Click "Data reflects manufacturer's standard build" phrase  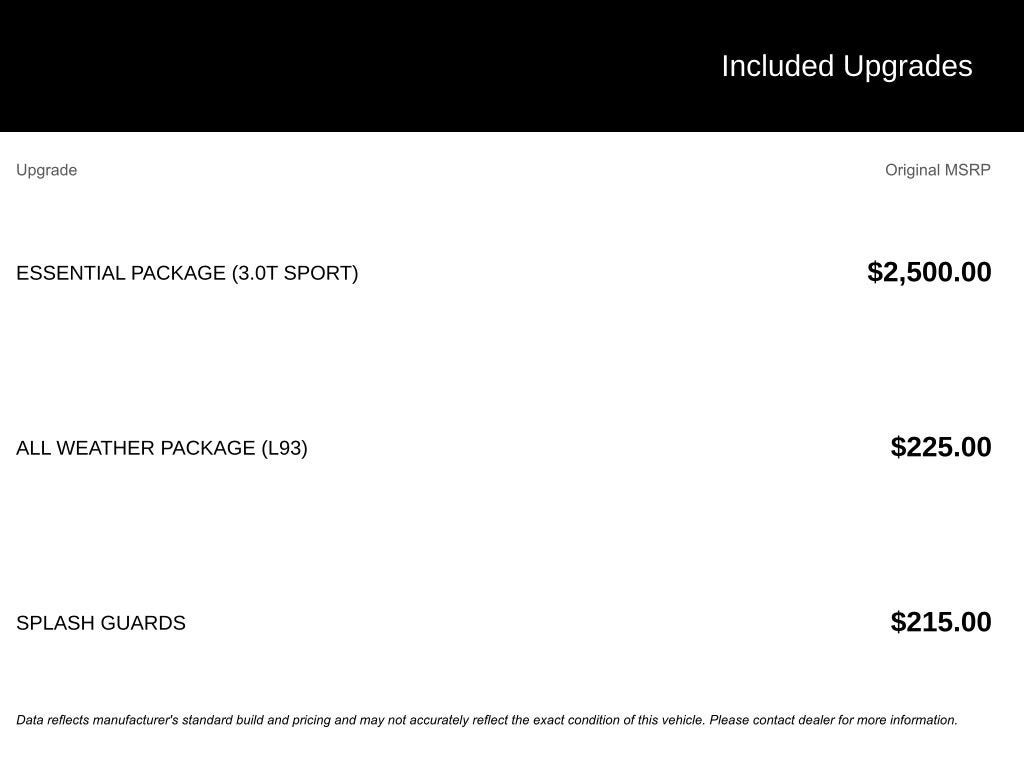click(139, 720)
